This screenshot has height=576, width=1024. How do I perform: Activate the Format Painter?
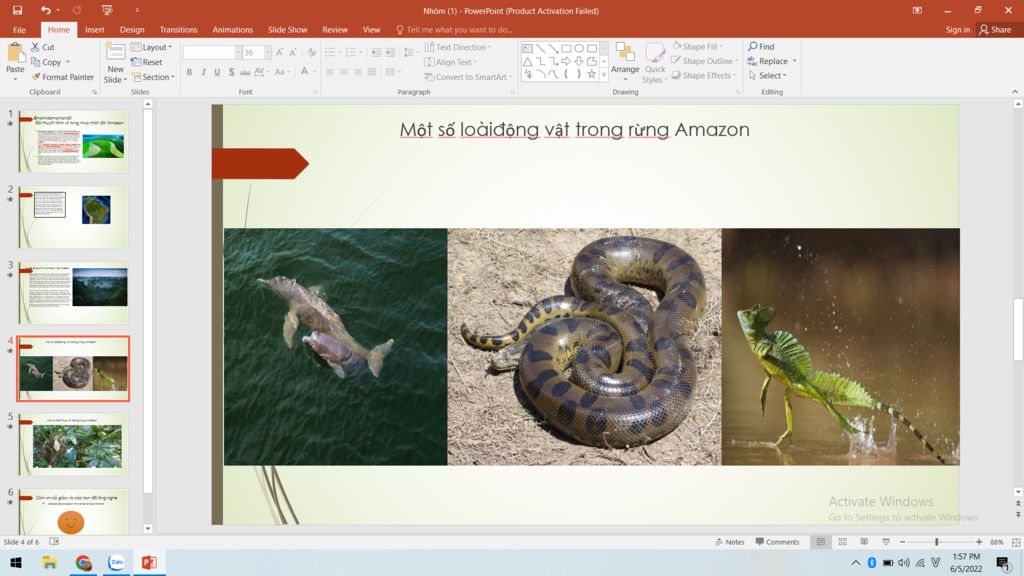point(63,77)
